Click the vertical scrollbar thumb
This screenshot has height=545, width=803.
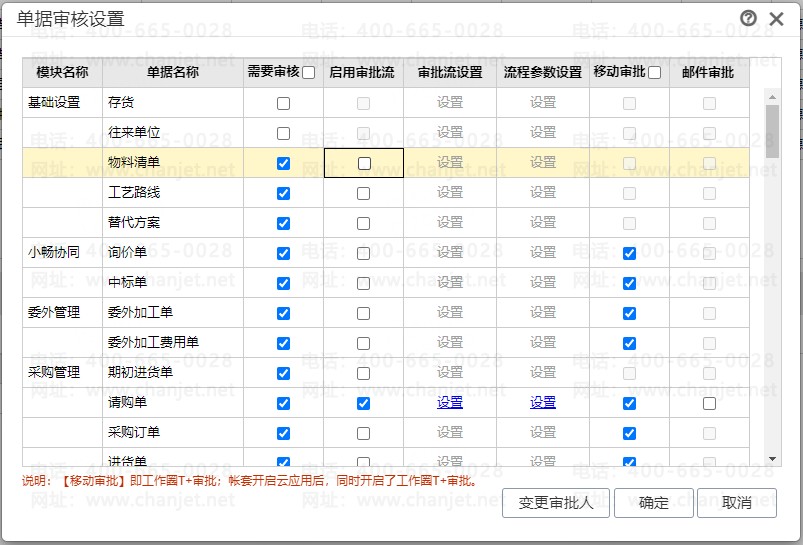click(x=772, y=131)
